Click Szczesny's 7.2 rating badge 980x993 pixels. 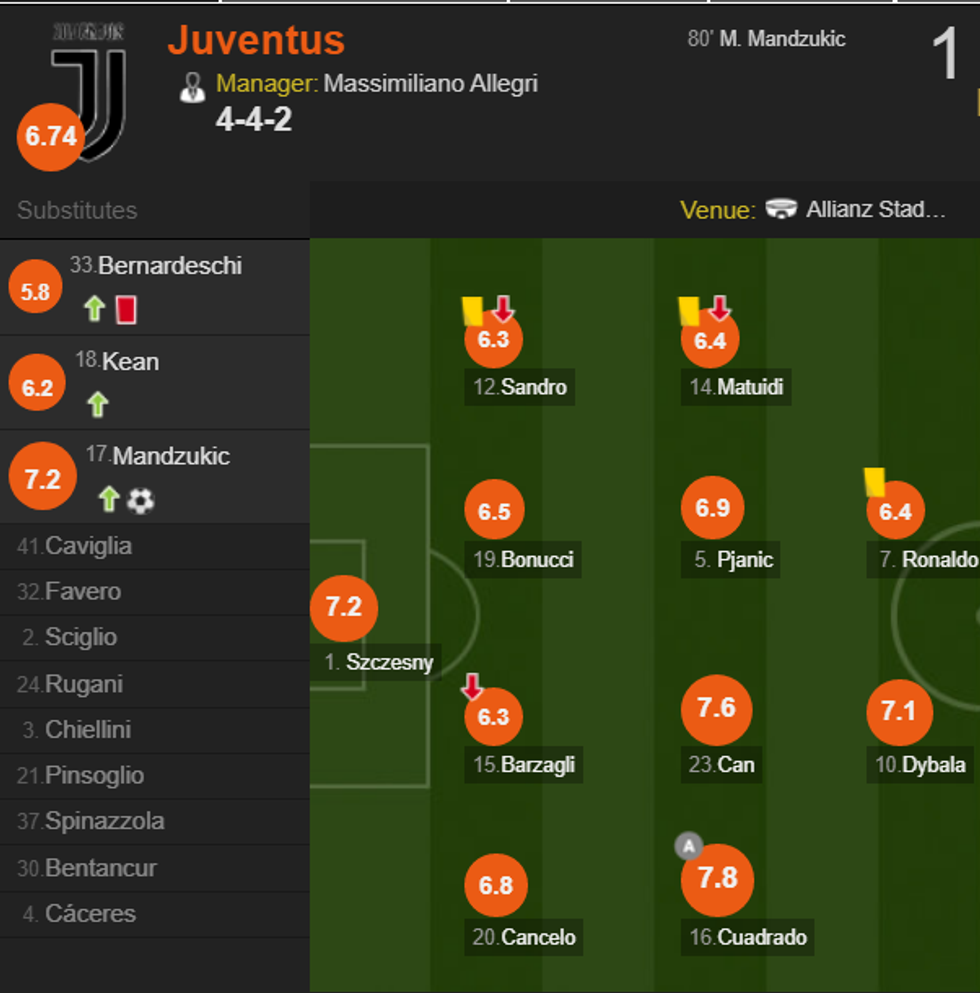pyautogui.click(x=344, y=607)
